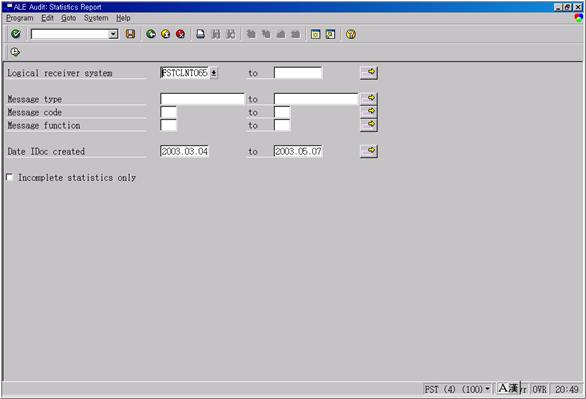The width and height of the screenshot is (586, 399).
Task: Click the Previous Page icon
Action: [266, 34]
